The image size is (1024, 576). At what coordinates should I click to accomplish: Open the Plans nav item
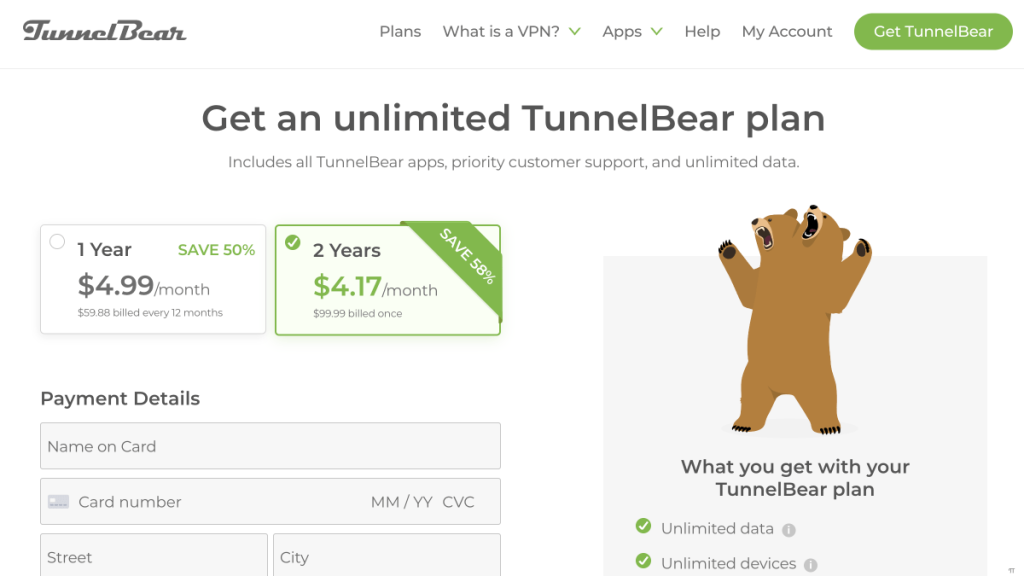(400, 31)
